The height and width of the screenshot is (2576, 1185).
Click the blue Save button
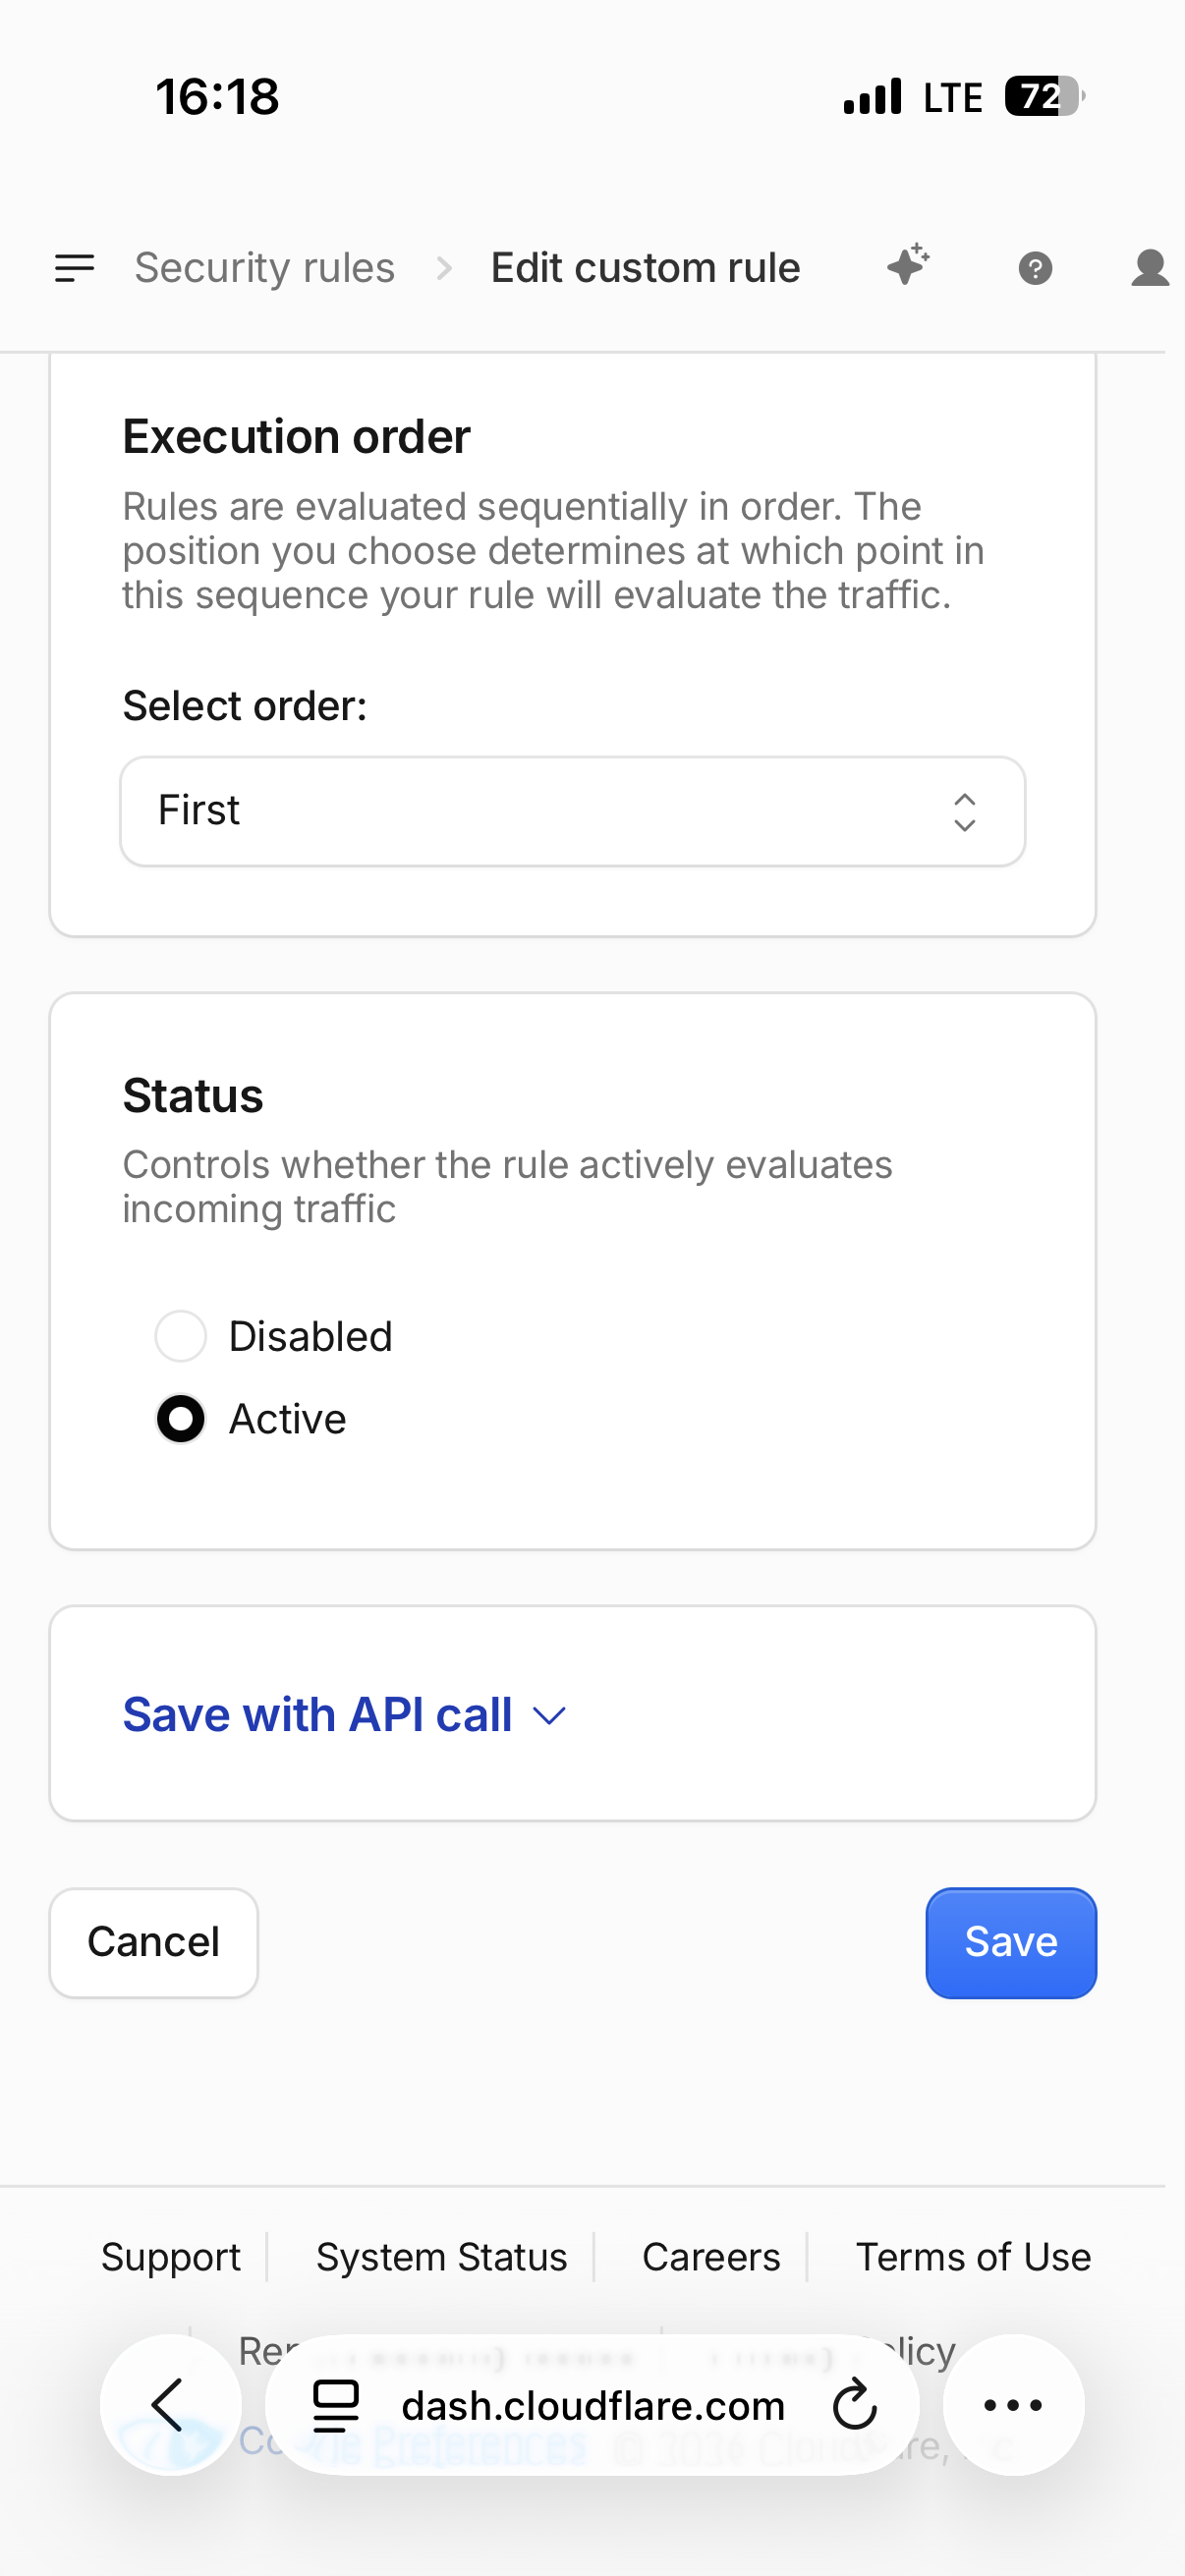point(1011,1943)
